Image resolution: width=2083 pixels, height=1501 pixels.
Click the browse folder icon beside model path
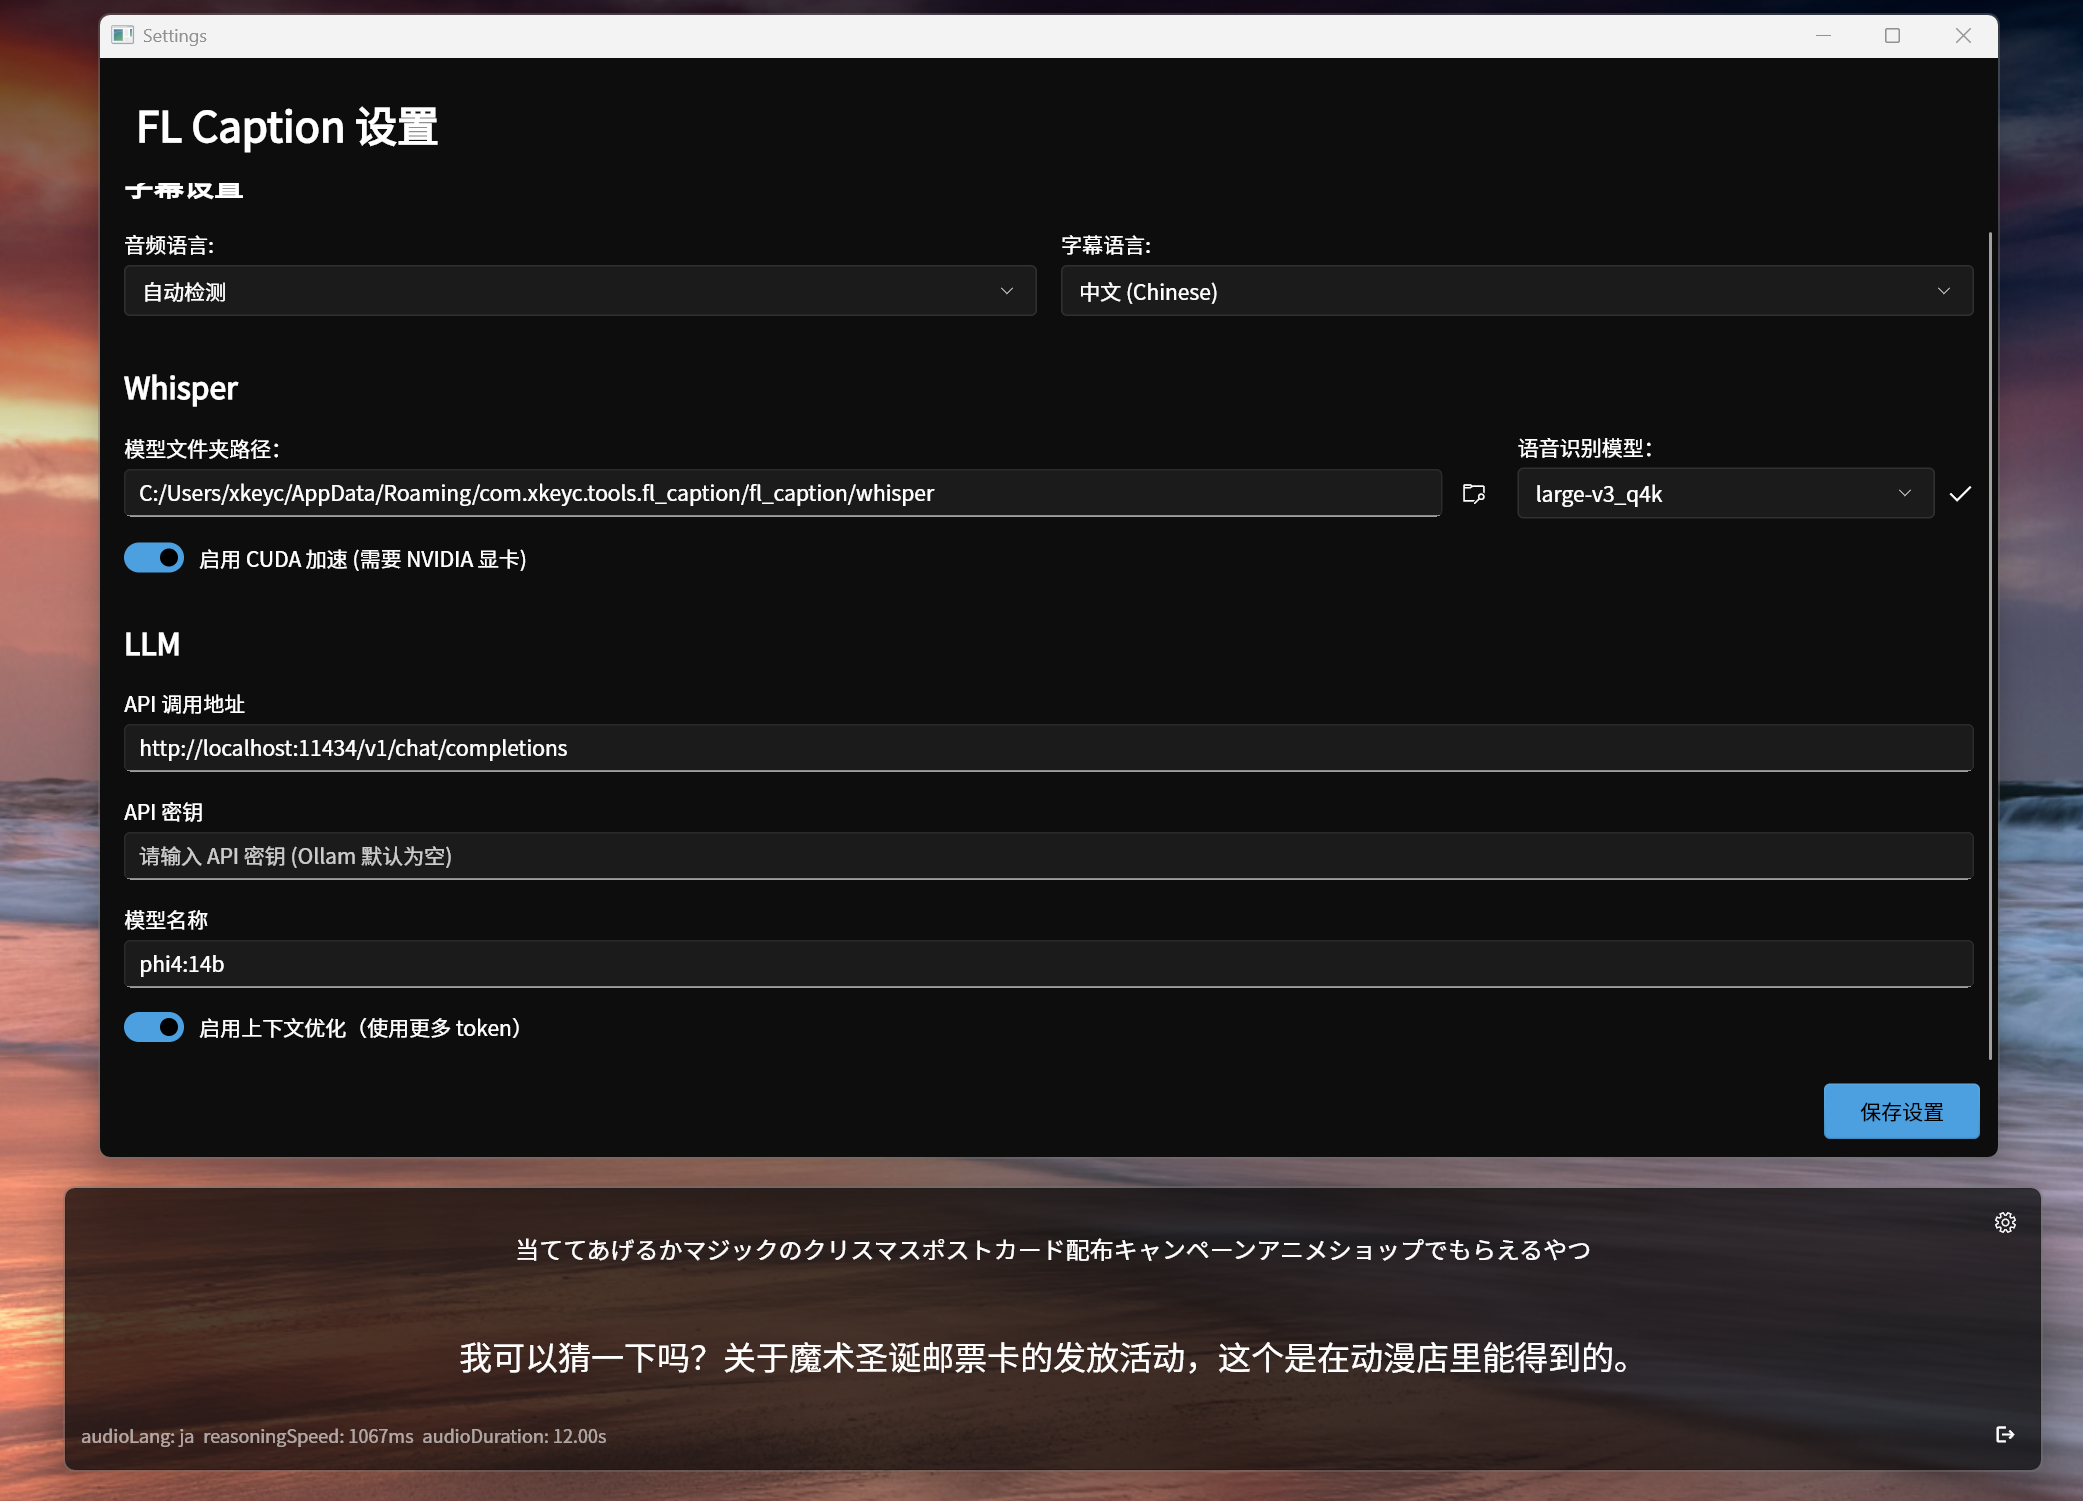pos(1473,494)
